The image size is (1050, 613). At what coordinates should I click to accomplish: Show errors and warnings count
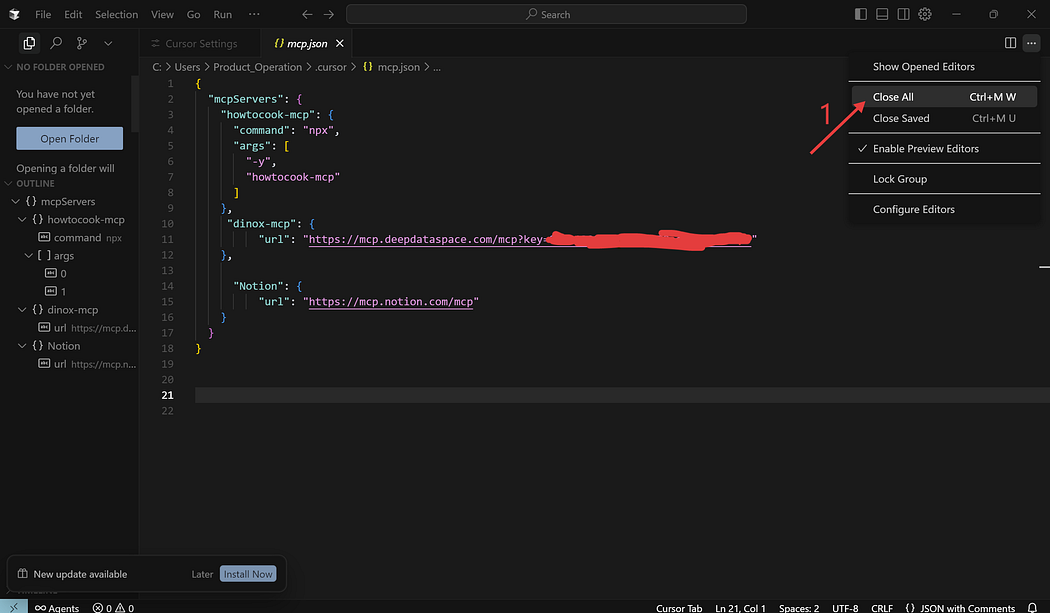113,608
